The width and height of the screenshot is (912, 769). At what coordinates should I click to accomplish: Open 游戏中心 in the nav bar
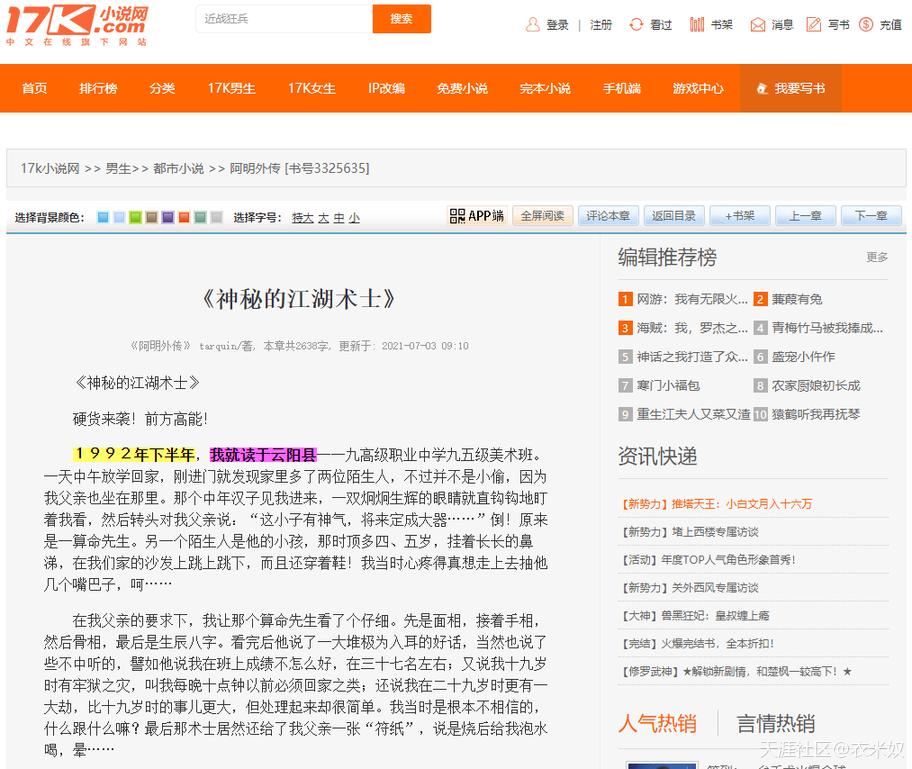pyautogui.click(x=698, y=88)
